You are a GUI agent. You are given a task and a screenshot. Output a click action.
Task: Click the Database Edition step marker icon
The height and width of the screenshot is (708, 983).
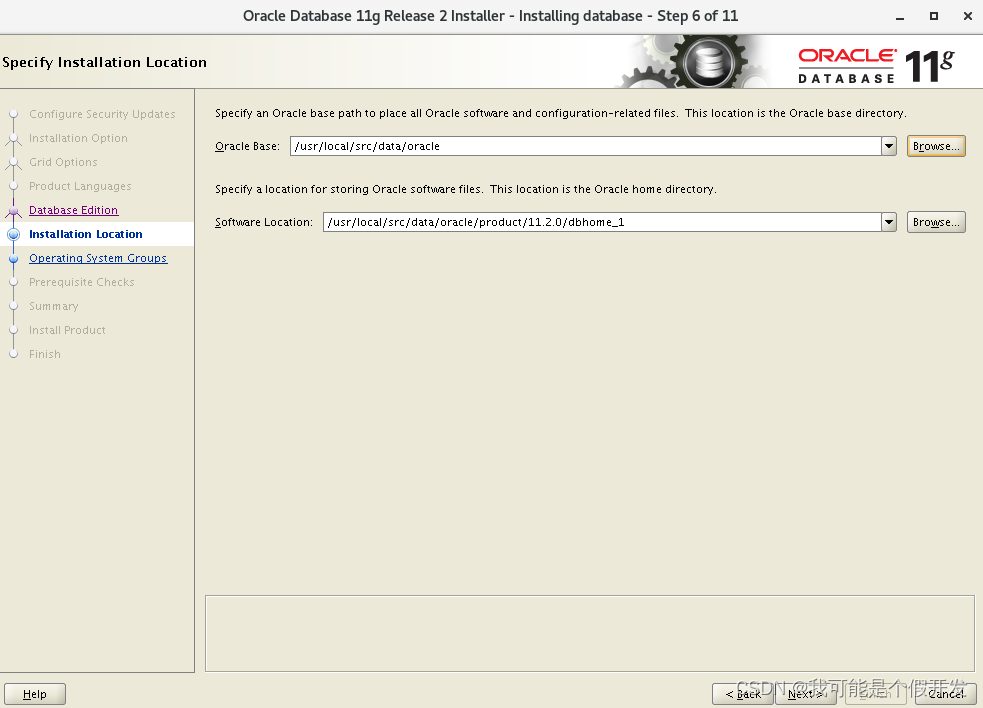click(x=14, y=211)
